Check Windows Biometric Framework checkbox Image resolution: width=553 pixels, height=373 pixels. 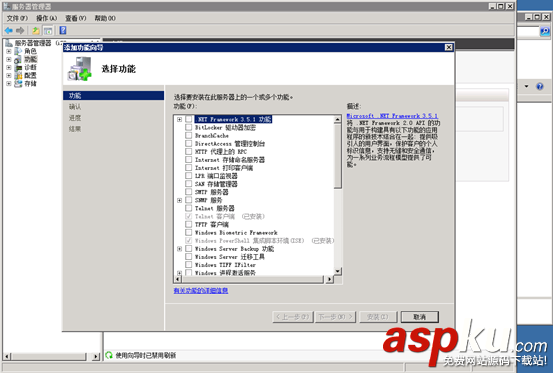point(189,233)
